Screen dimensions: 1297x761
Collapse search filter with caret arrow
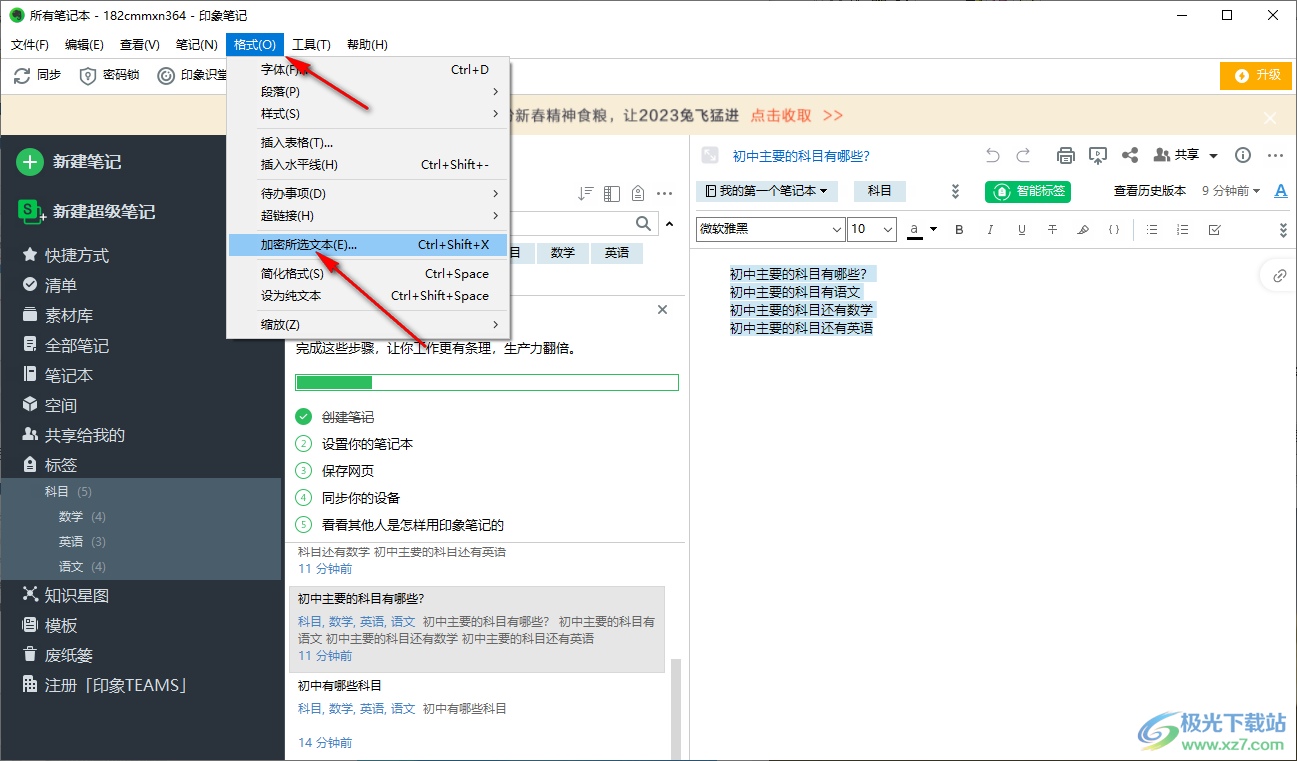(670, 223)
